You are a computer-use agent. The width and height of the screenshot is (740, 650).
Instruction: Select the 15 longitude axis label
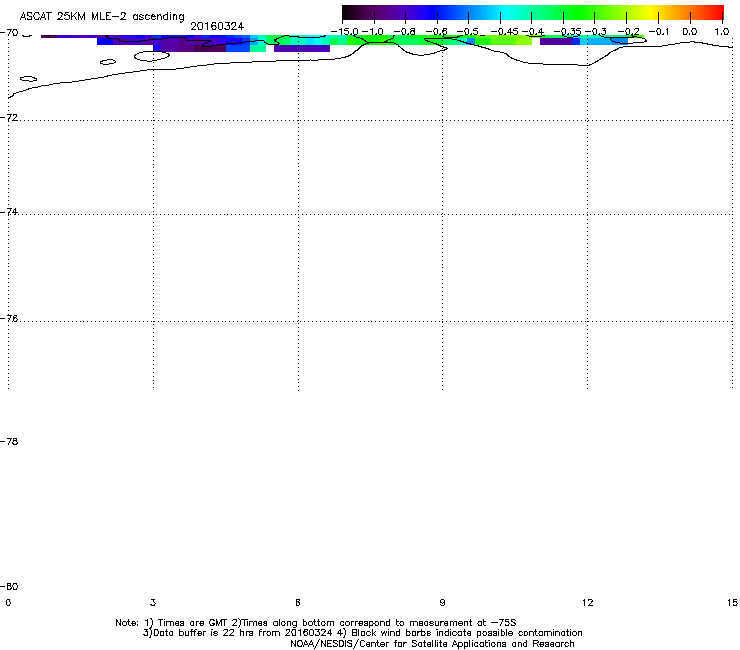point(732,602)
